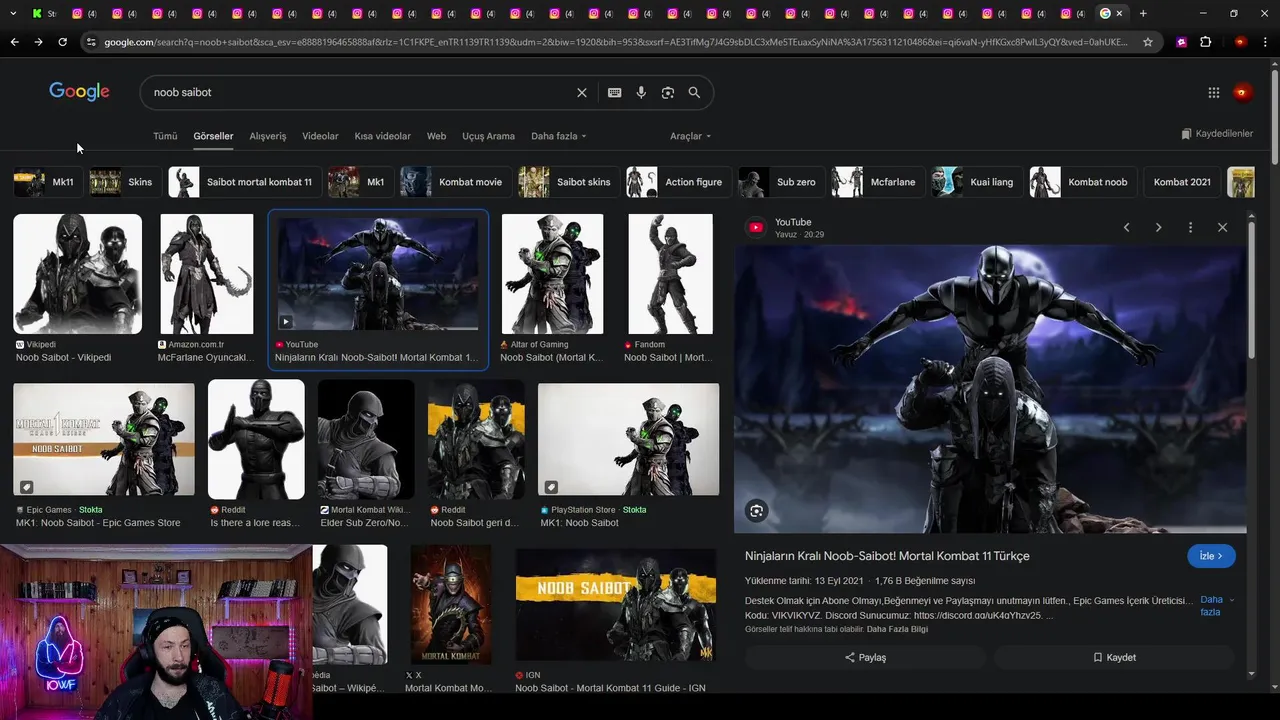Select the Kombat noob filter chip
Screen dimensions: 1280x720
1083,182
